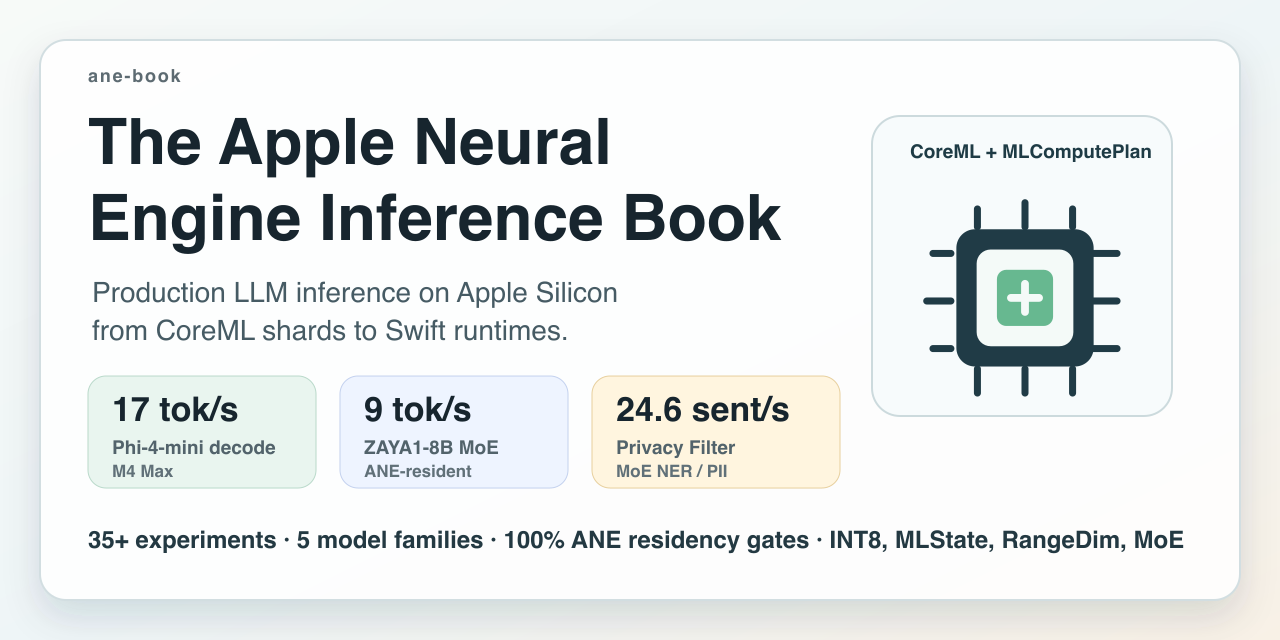Click the Phi-4-mini decode text

(194, 447)
